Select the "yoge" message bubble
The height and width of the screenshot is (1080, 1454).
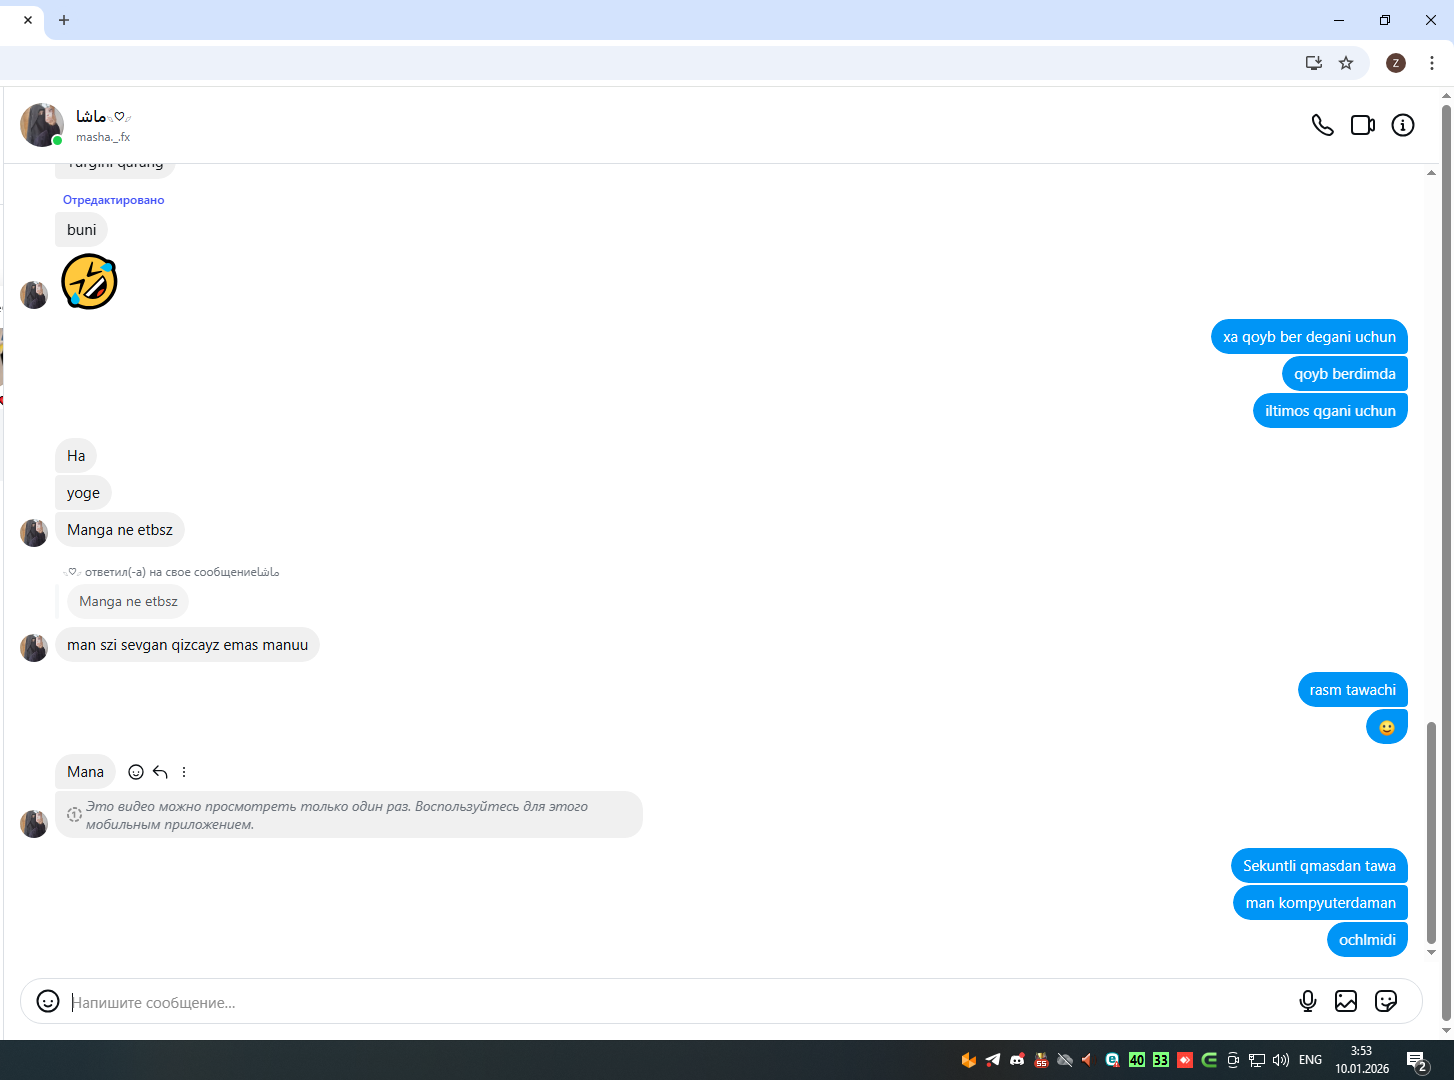pos(83,493)
